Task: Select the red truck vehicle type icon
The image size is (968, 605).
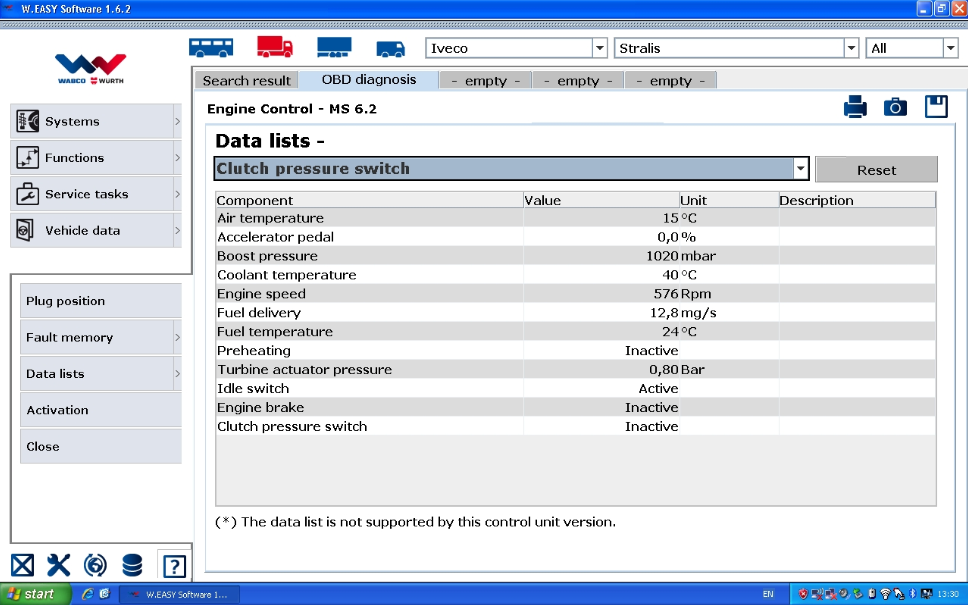Action: point(275,47)
